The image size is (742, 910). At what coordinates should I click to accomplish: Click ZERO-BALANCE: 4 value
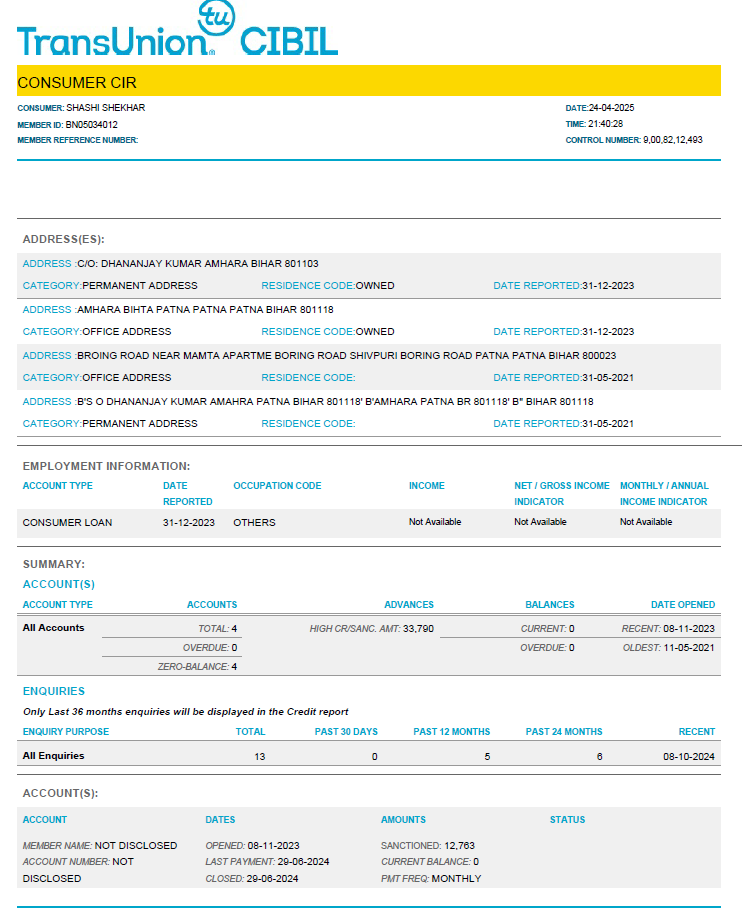click(x=197, y=667)
